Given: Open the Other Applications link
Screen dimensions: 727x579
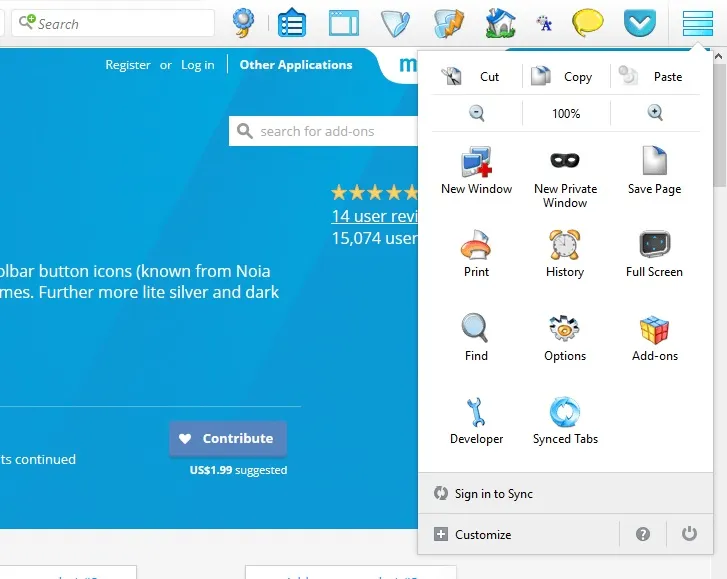Looking at the screenshot, I should (296, 65).
